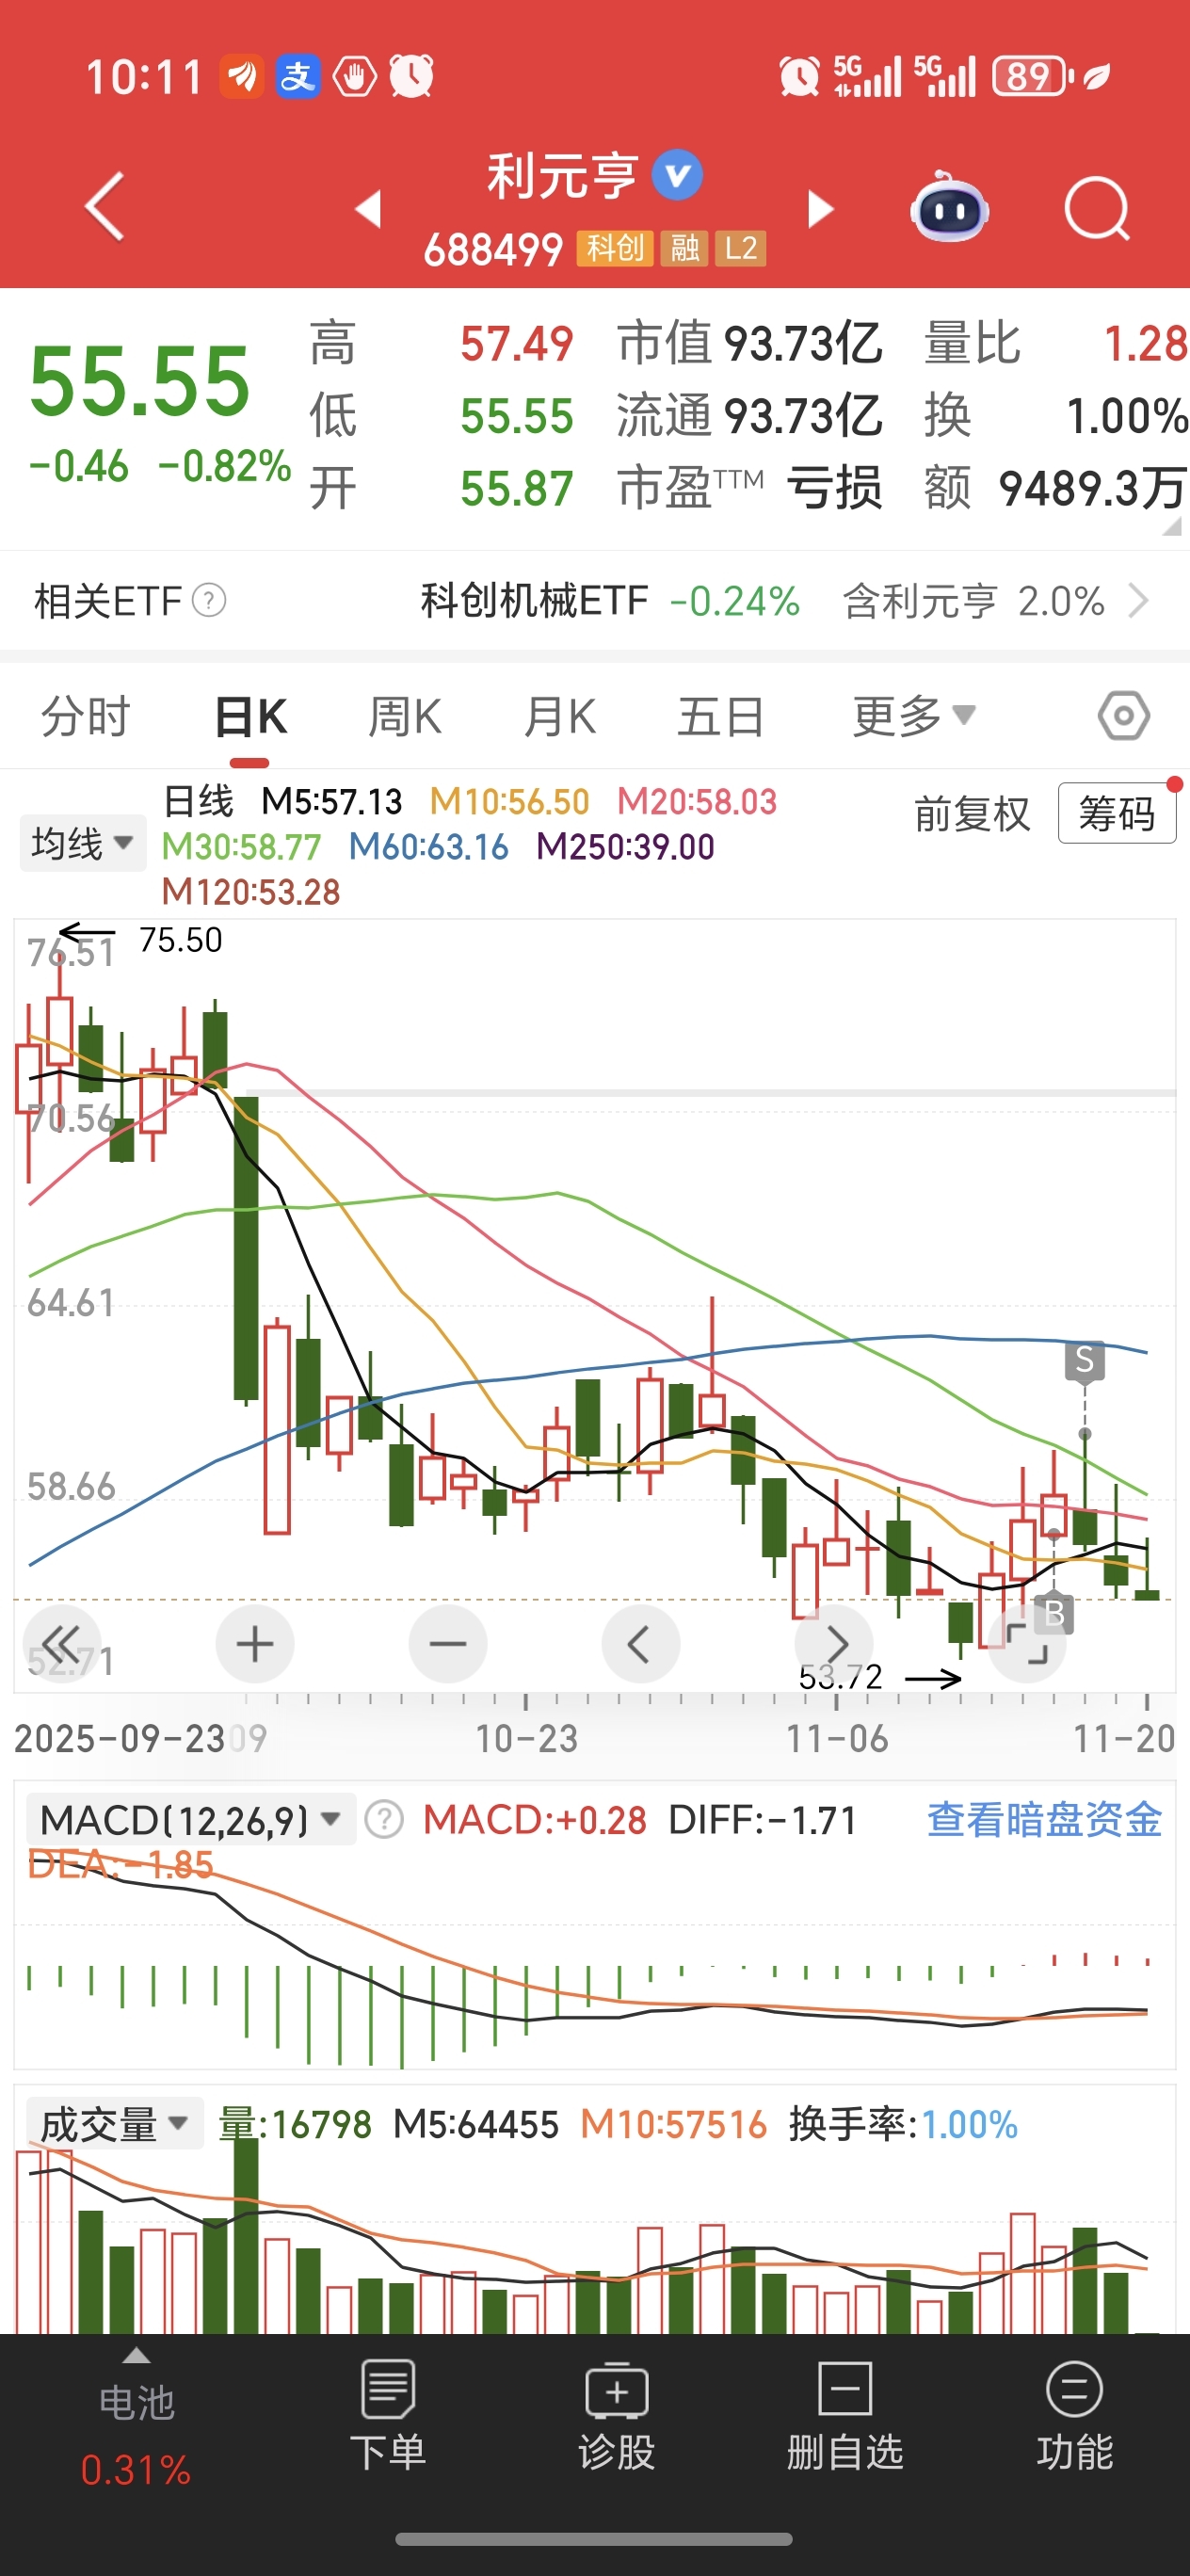Open the MACD(12,26,9) indicator dropdown
The width and height of the screenshot is (1190, 2576).
190,1819
